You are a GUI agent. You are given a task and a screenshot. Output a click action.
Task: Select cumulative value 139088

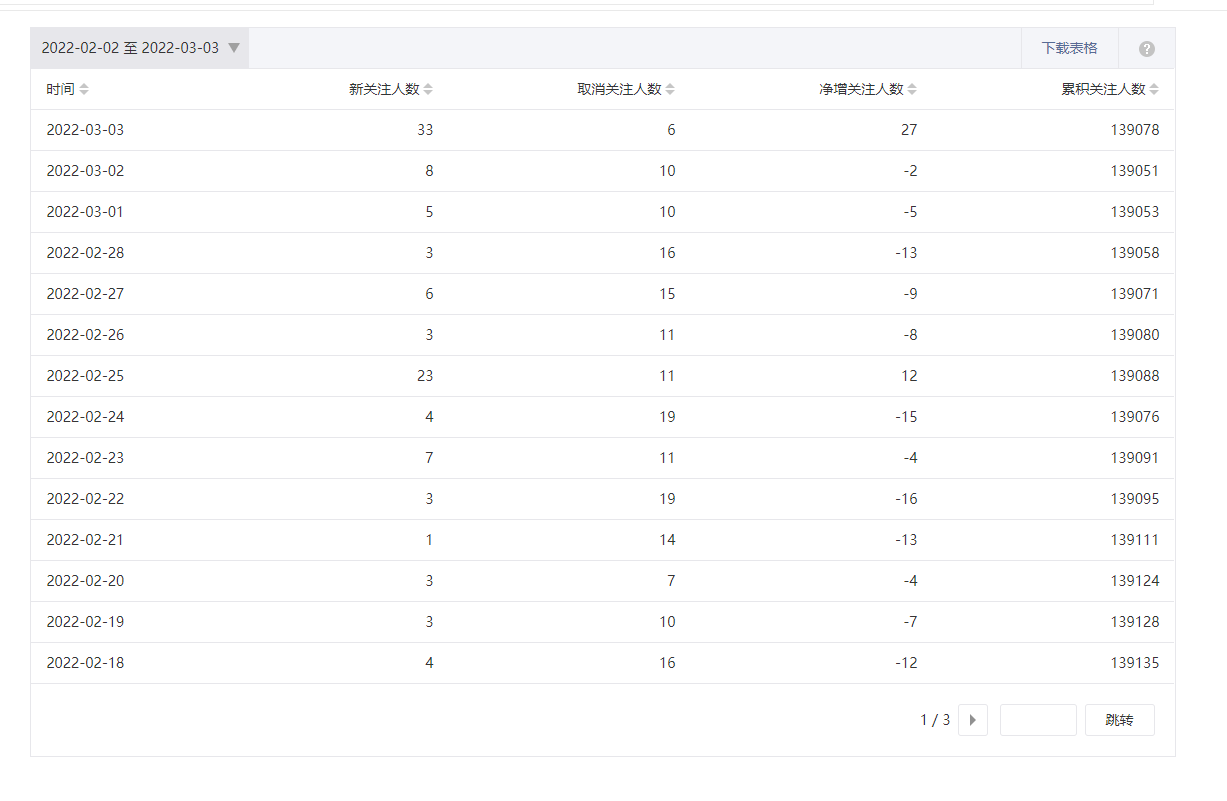coord(1135,376)
